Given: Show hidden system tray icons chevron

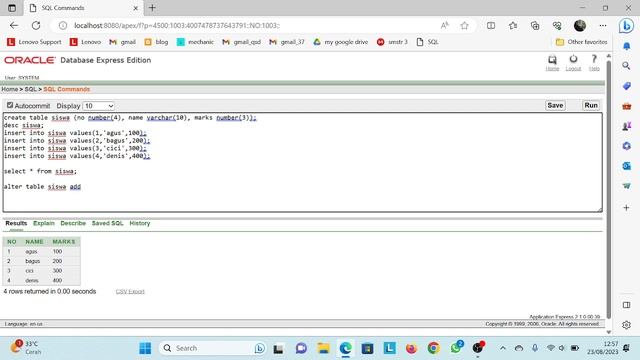Looking at the screenshot, I should click(x=503, y=348).
